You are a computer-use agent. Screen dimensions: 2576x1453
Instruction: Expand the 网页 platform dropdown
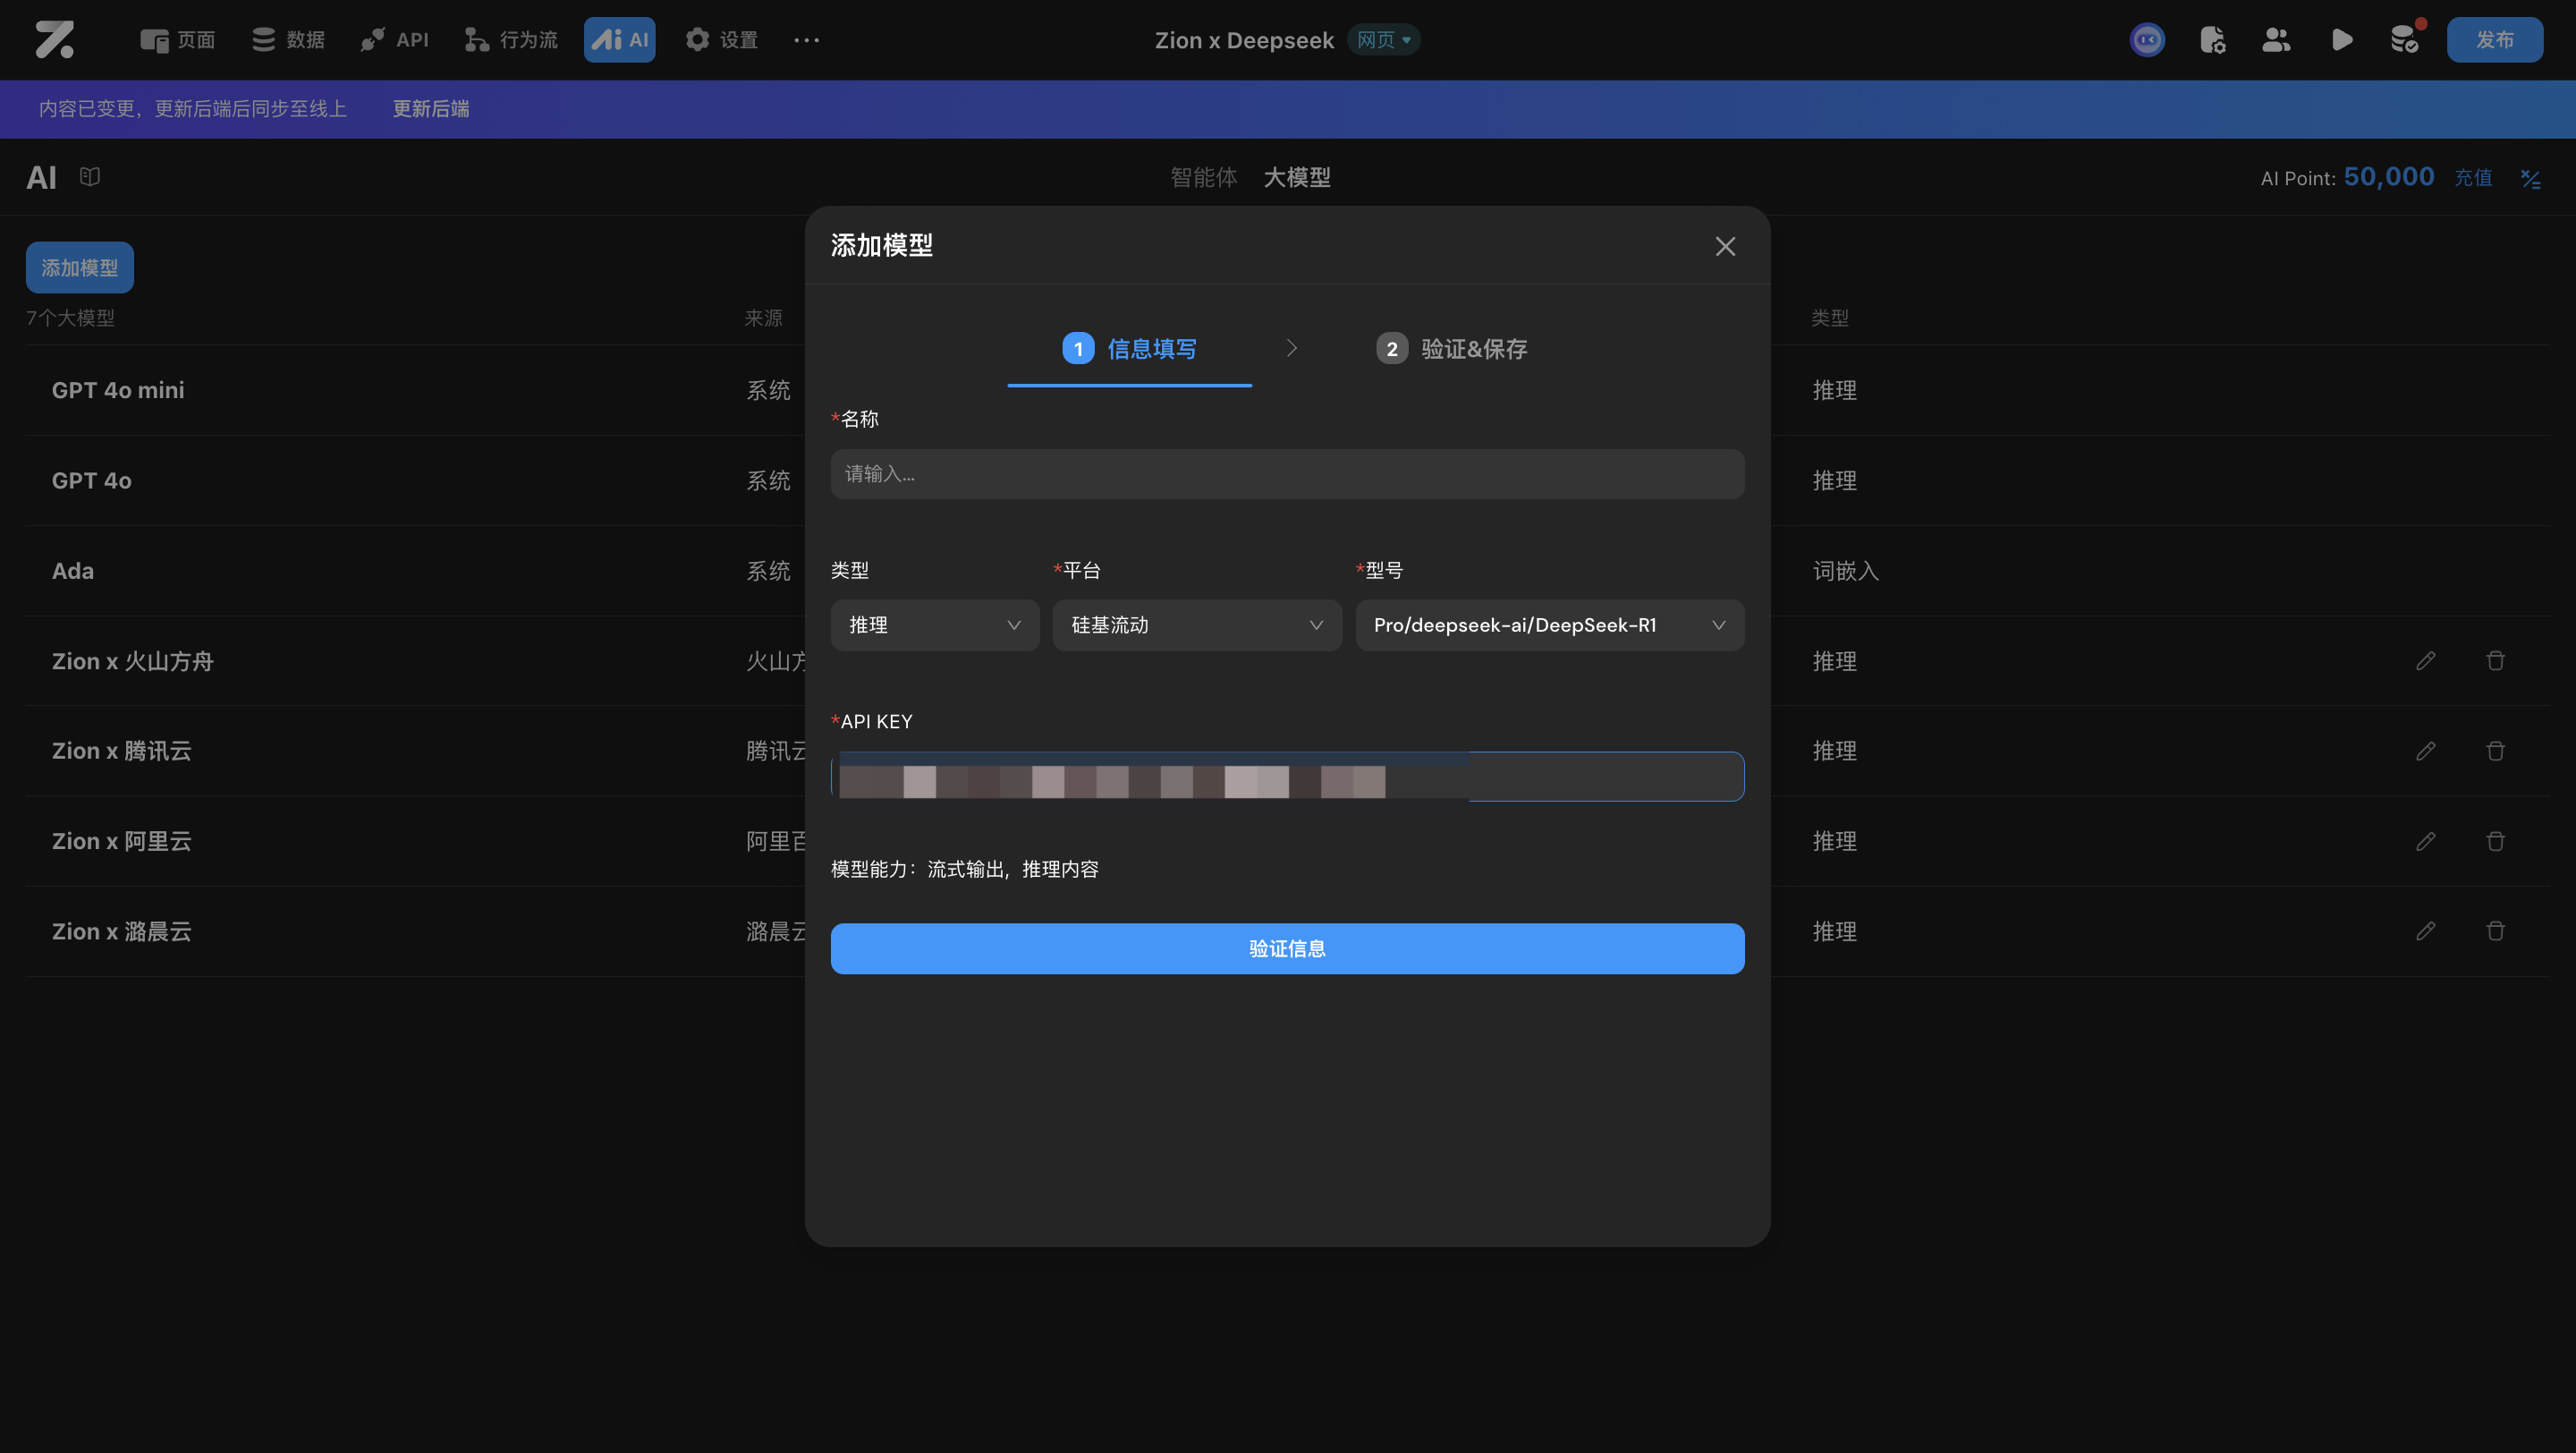pyautogui.click(x=1383, y=40)
